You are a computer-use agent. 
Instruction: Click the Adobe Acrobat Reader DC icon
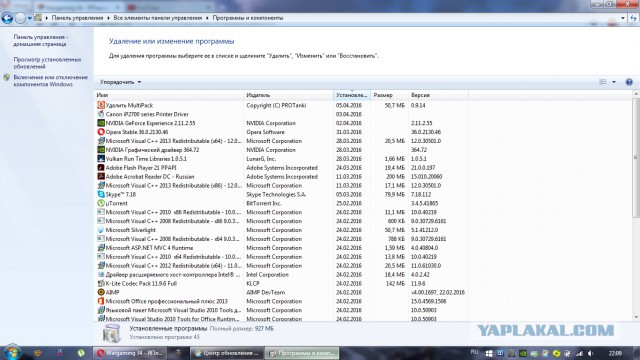101,176
